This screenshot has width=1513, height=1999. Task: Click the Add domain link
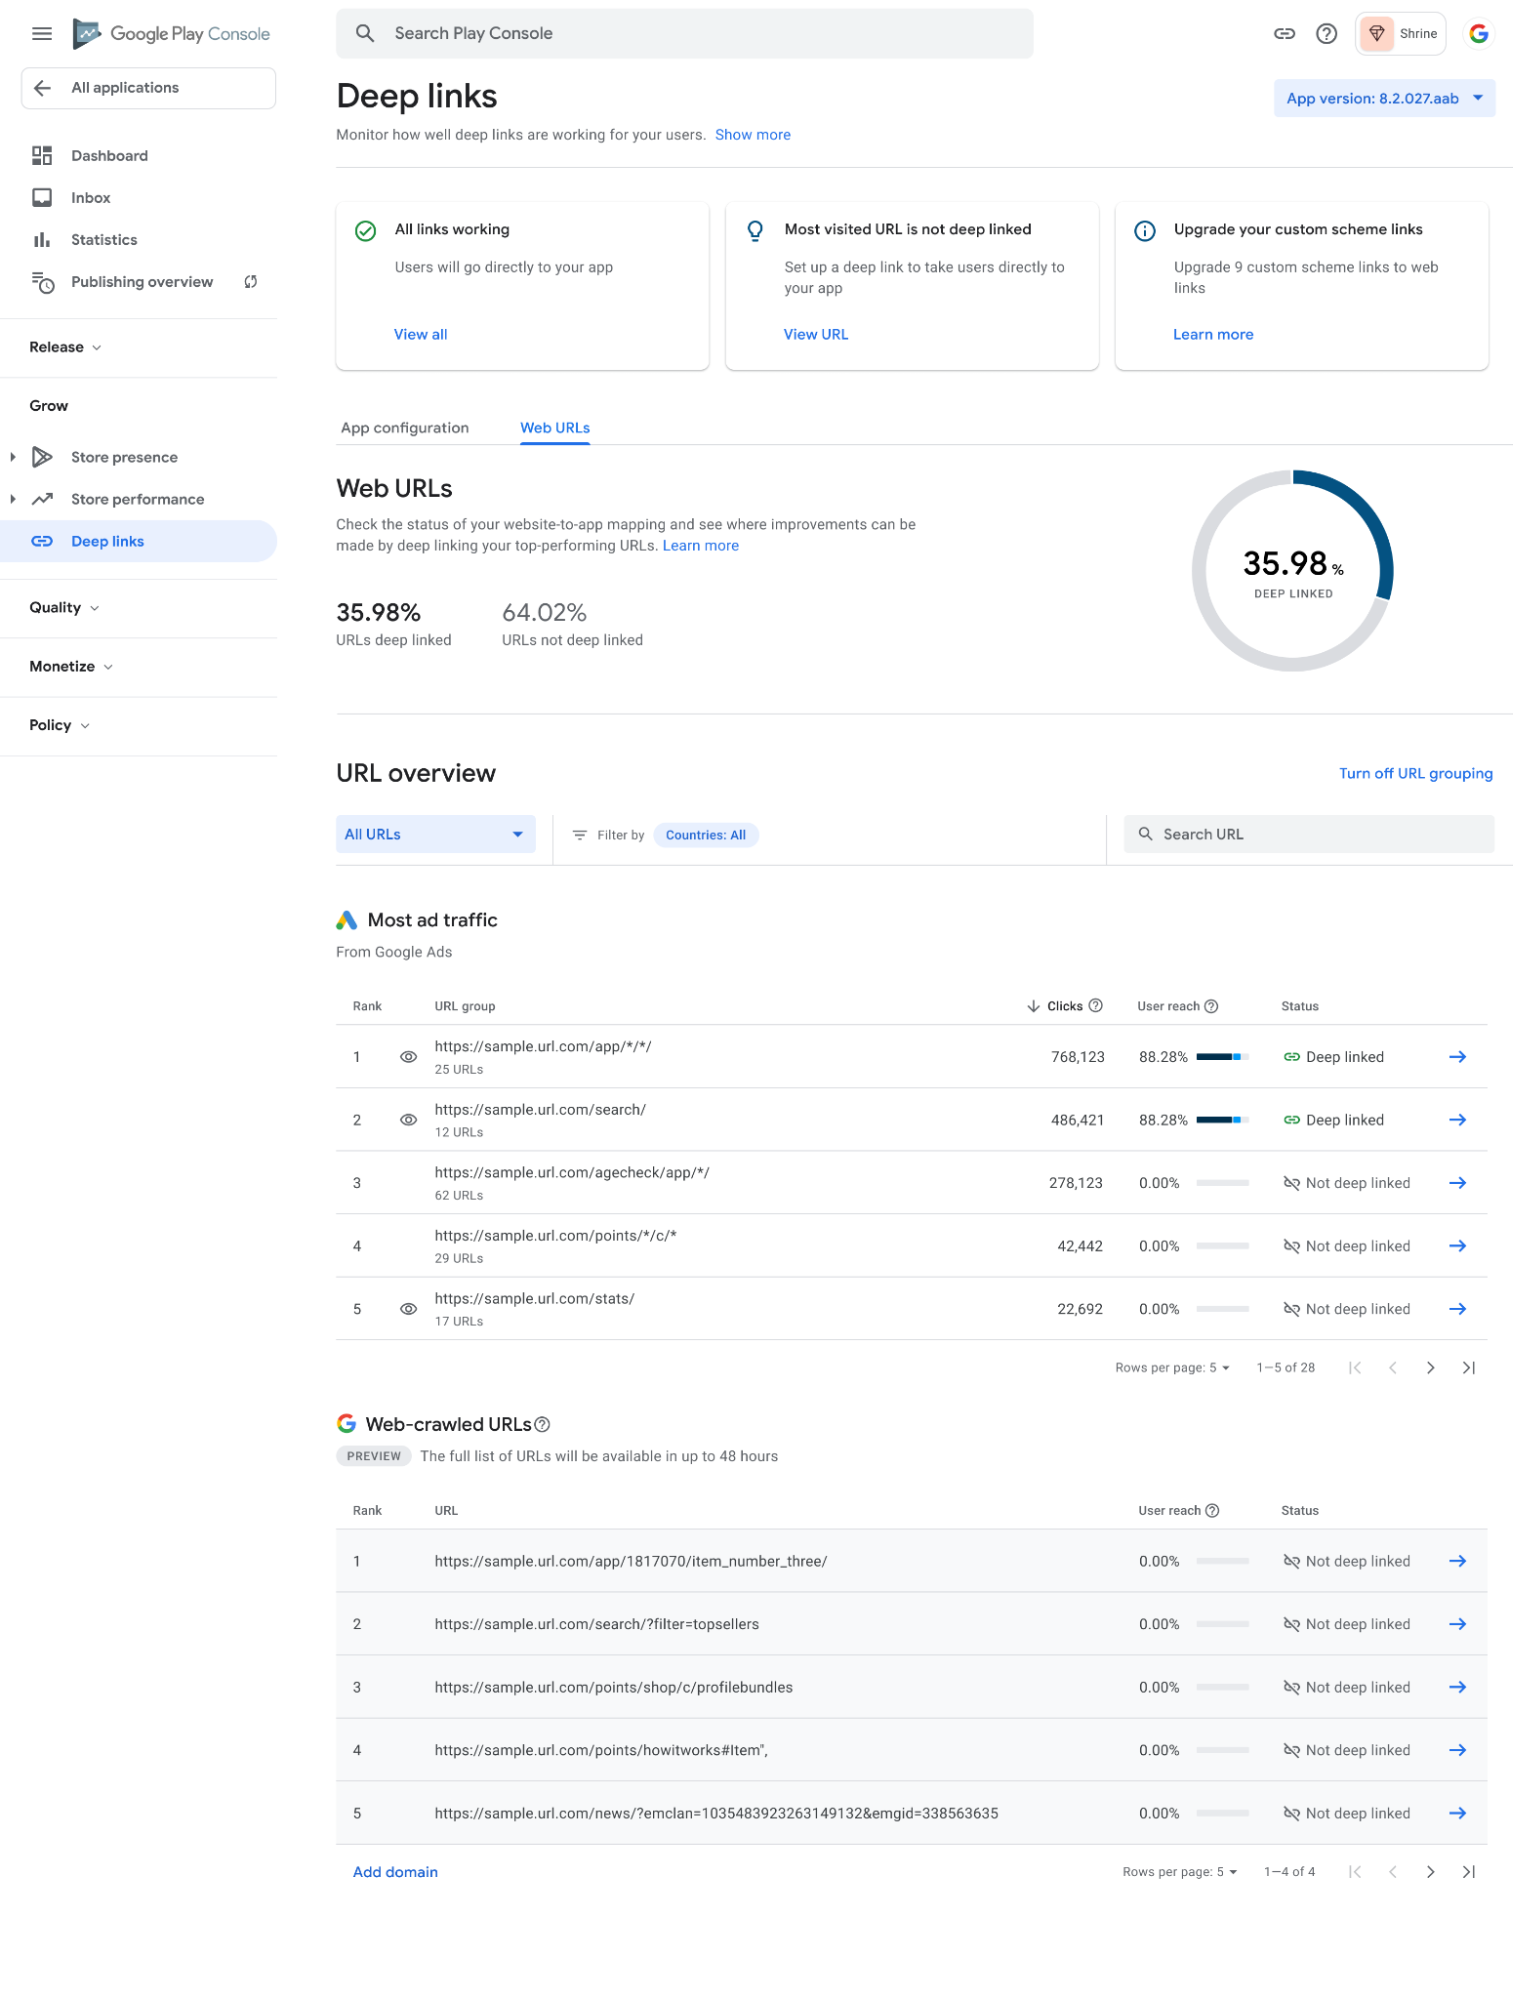point(395,1872)
